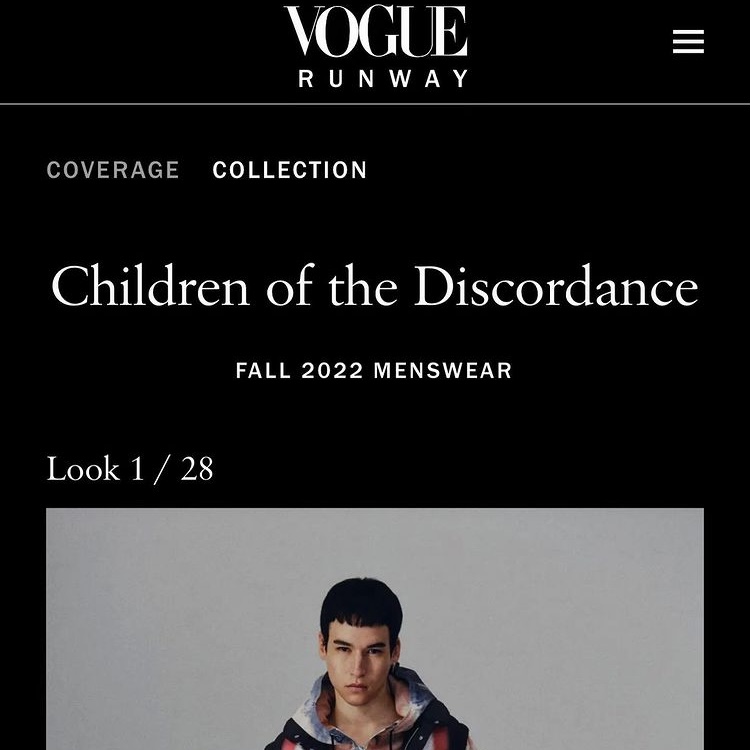Click the word Children in the title

click(150, 286)
